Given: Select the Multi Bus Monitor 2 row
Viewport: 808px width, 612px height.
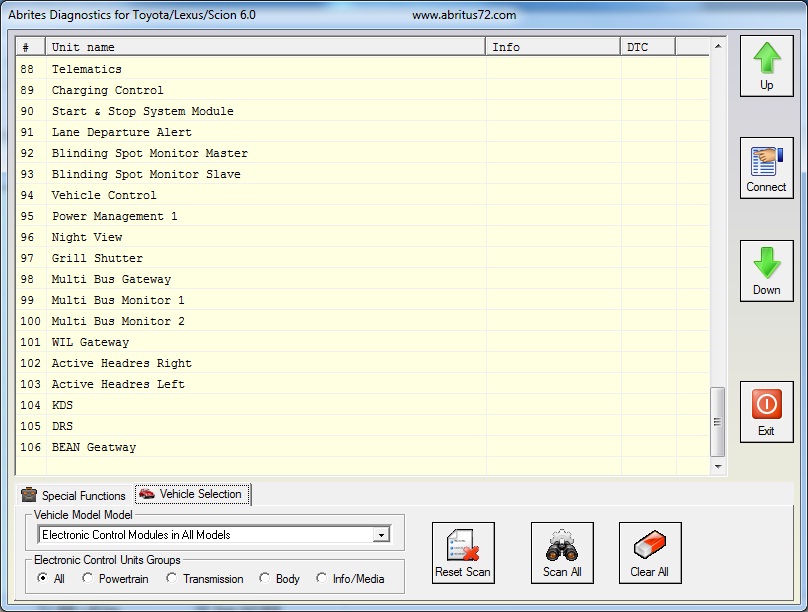Looking at the screenshot, I should coord(363,321).
